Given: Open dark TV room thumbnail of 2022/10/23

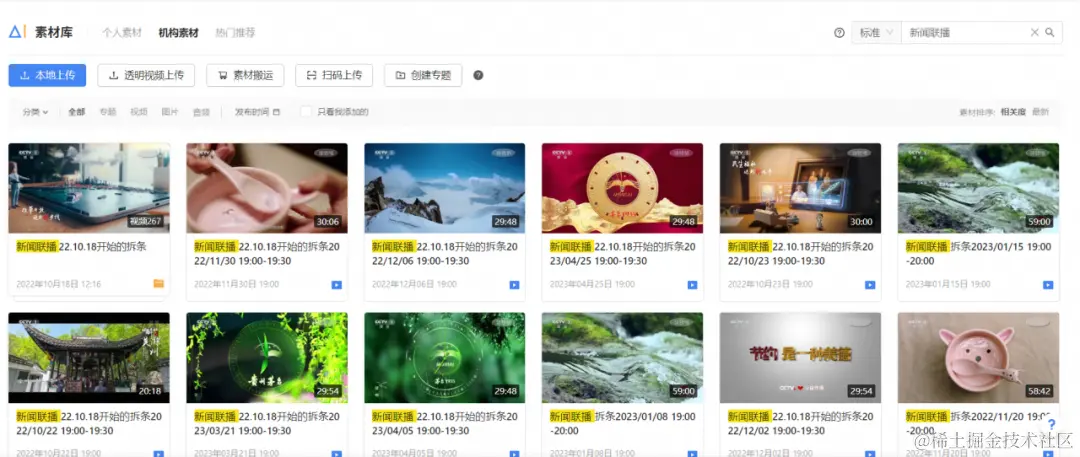Looking at the screenshot, I should tap(800, 188).
